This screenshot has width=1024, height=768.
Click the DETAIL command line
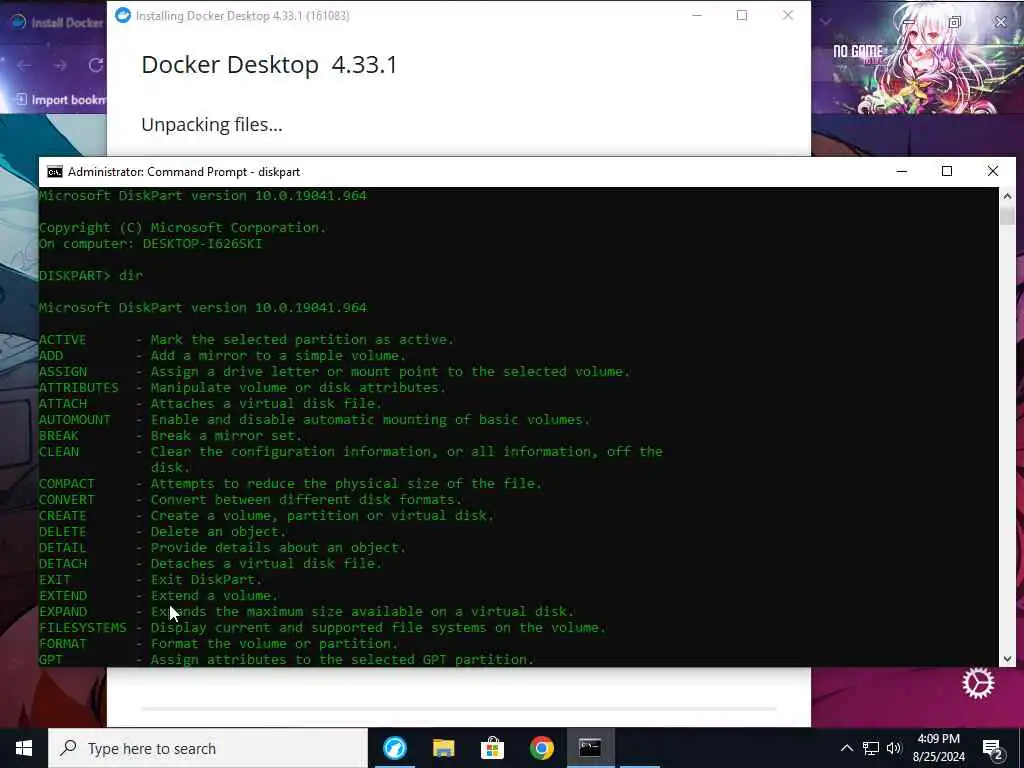click(x=223, y=547)
